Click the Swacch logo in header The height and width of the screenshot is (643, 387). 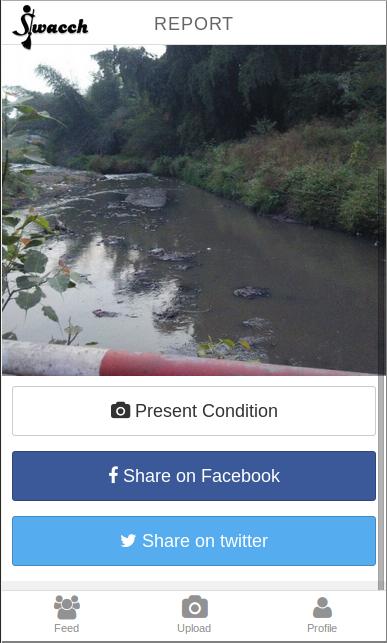point(50,27)
